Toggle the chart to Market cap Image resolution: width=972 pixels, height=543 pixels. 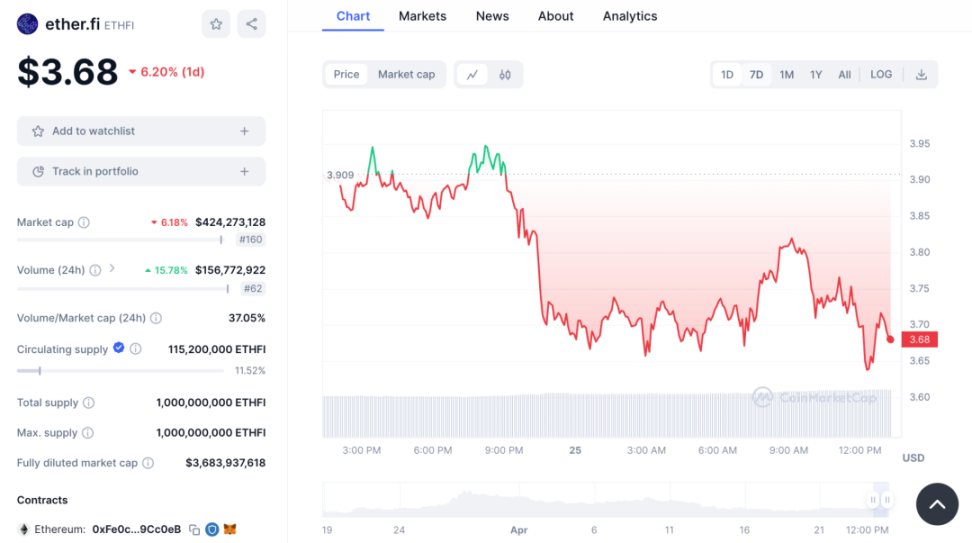[406, 74]
